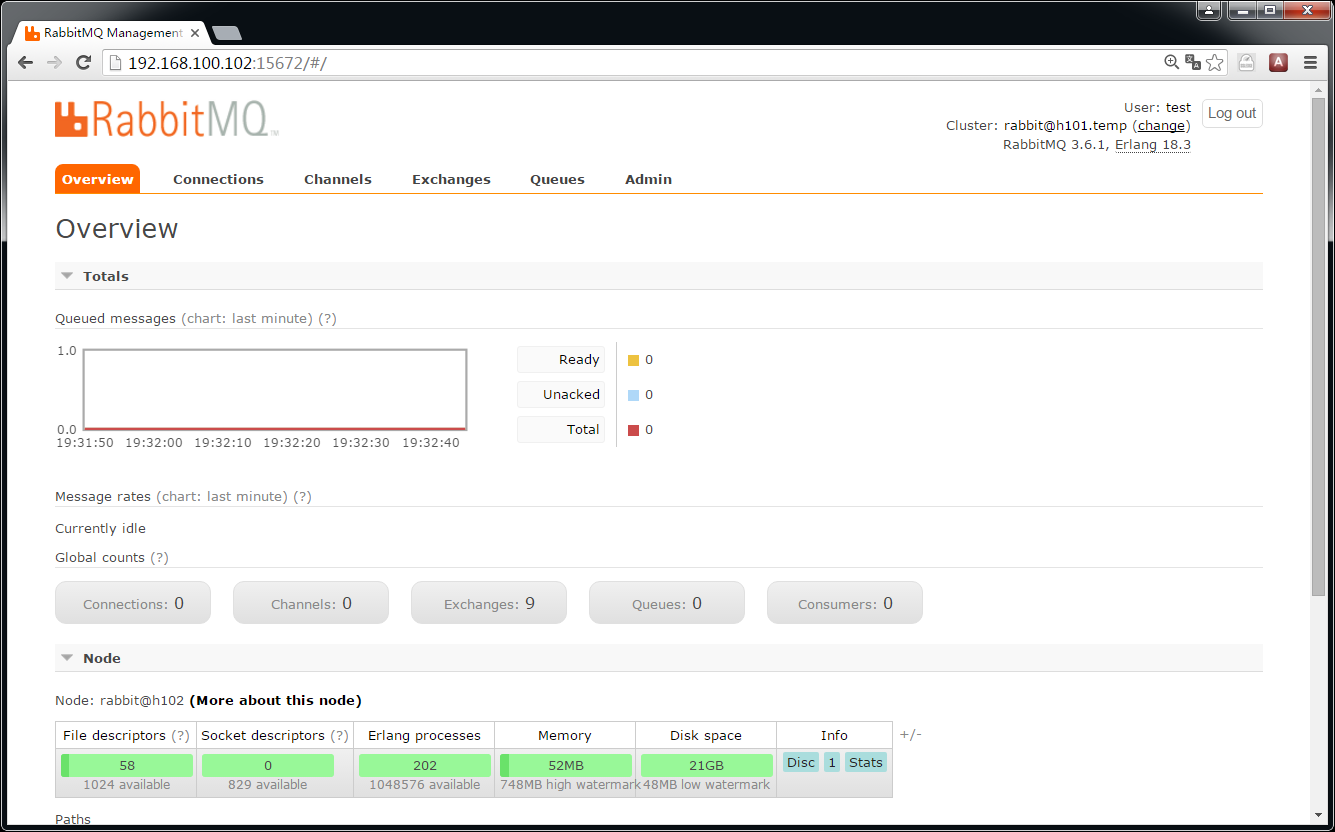The height and width of the screenshot is (832, 1335).
Task: Click the red A extension icon
Action: click(x=1278, y=63)
